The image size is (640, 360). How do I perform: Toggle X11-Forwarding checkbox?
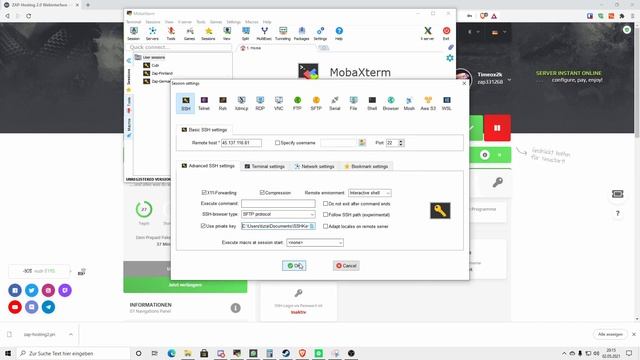204,192
